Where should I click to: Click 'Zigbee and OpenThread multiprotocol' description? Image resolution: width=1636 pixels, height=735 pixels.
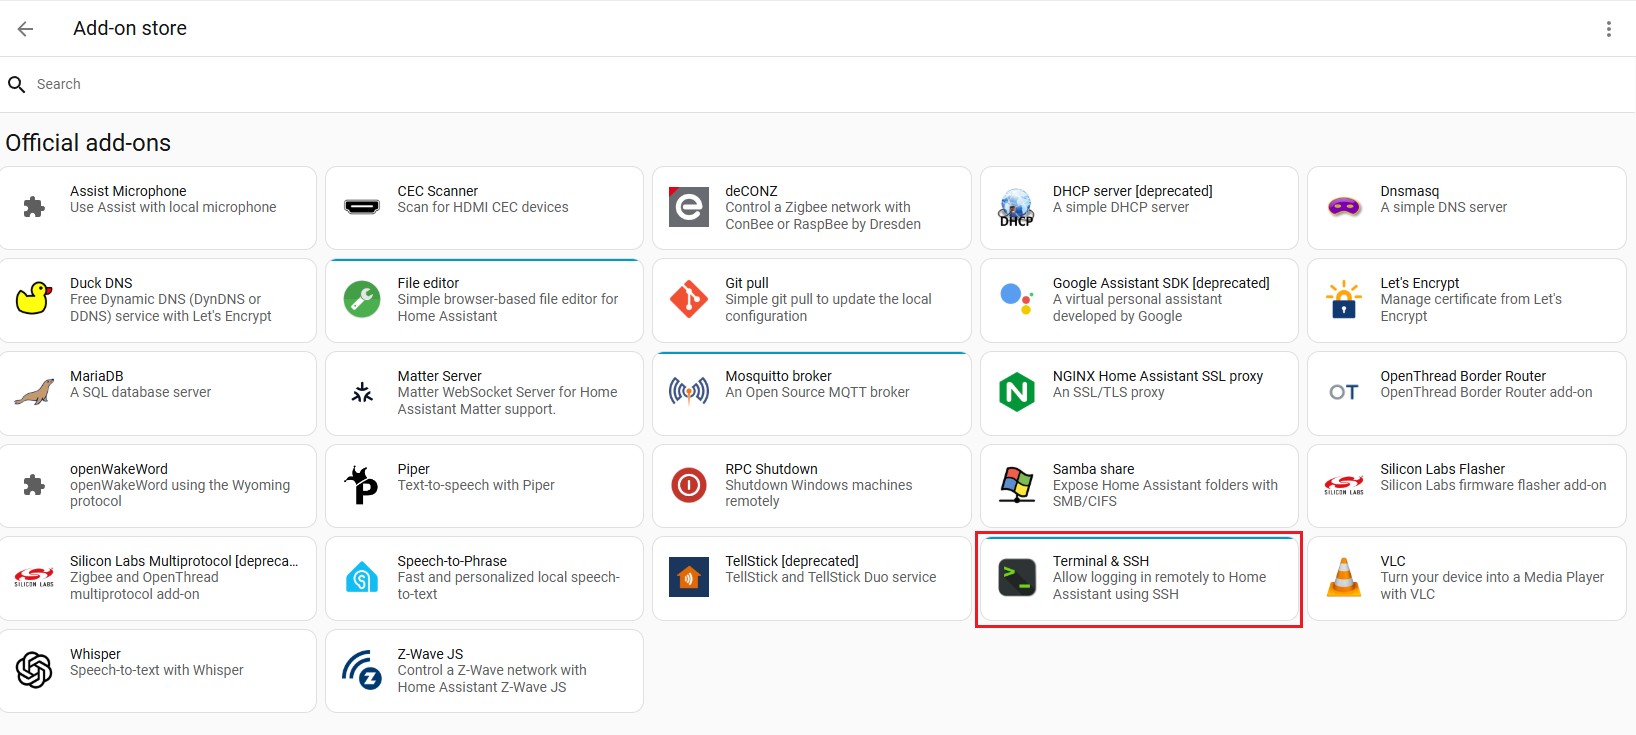pos(144,586)
